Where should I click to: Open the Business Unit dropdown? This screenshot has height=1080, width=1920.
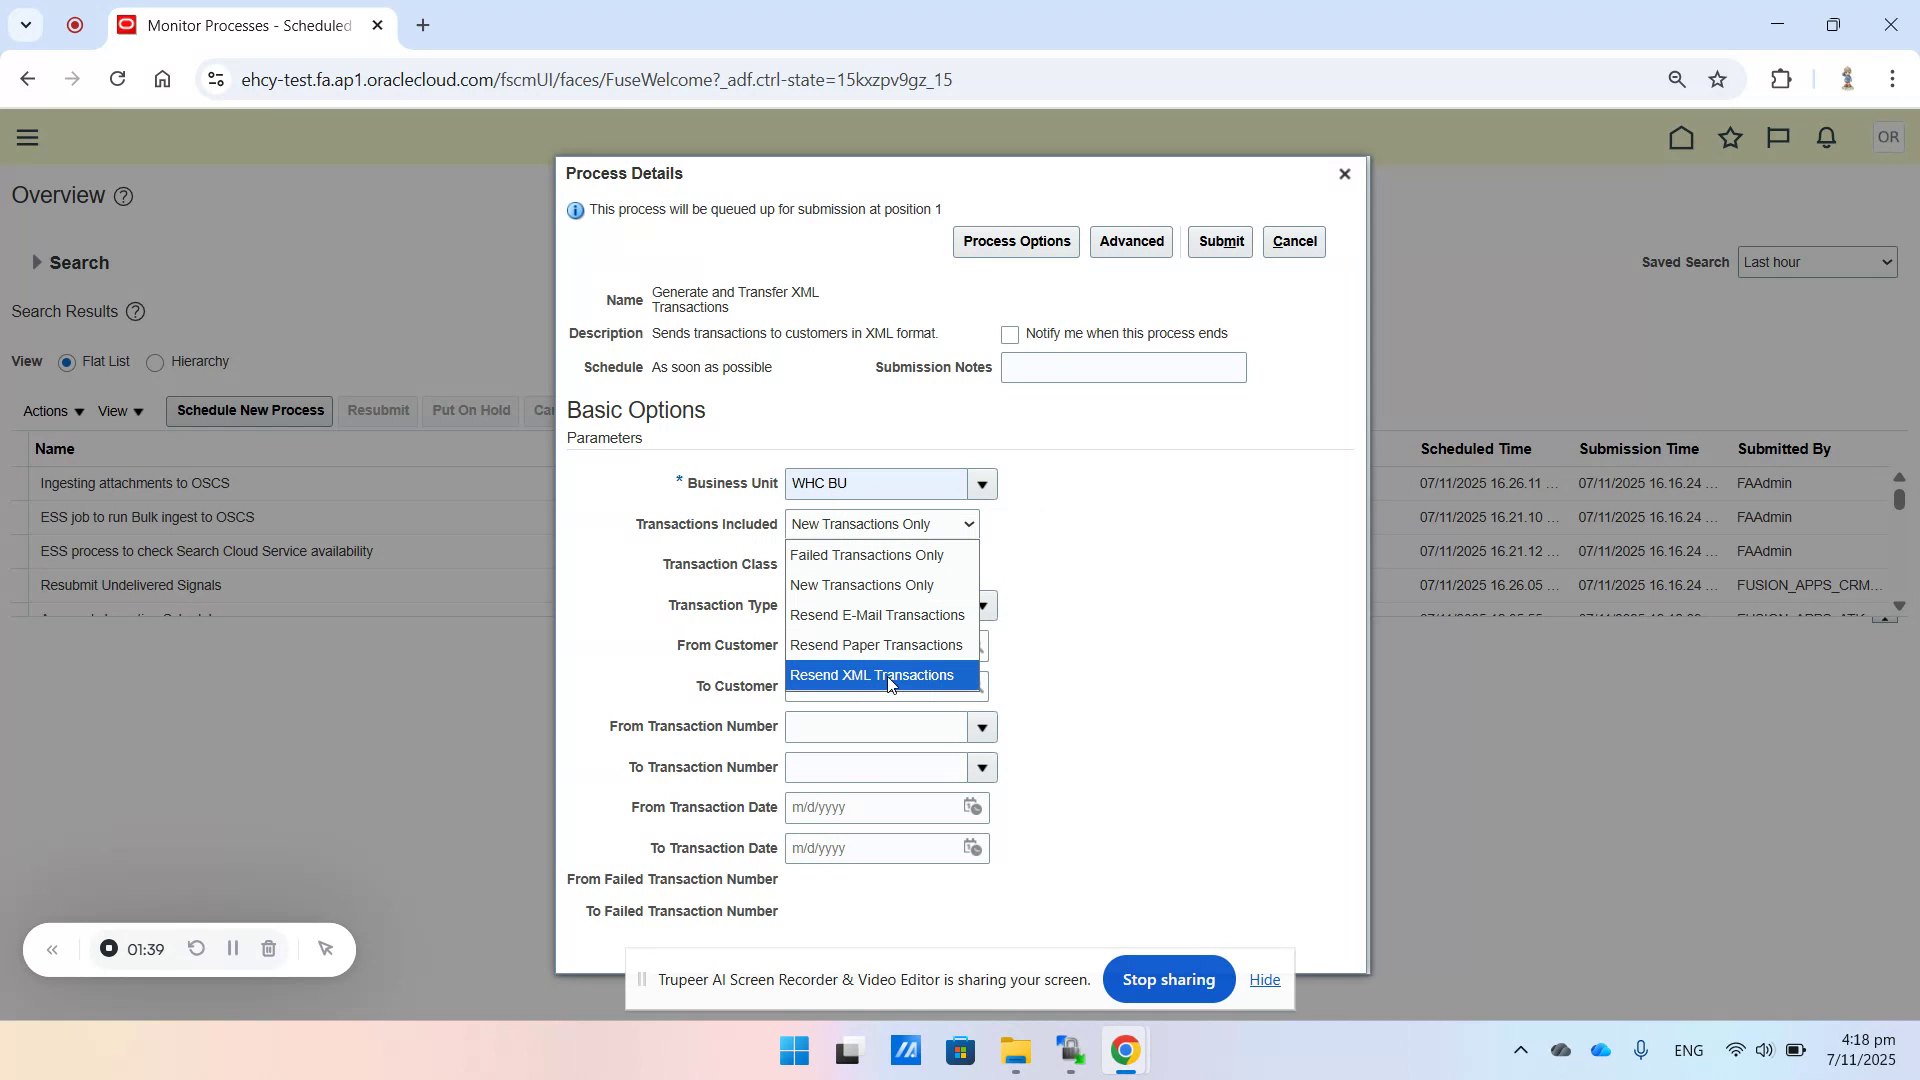tap(981, 484)
